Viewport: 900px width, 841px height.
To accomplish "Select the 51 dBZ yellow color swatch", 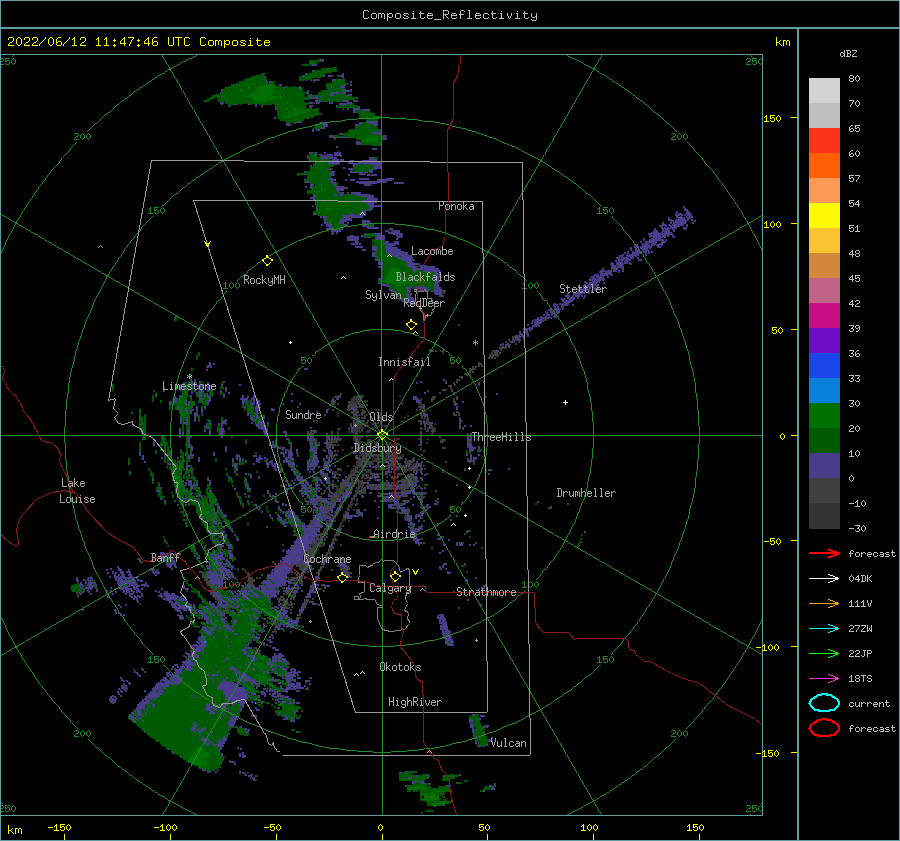I will (x=824, y=216).
